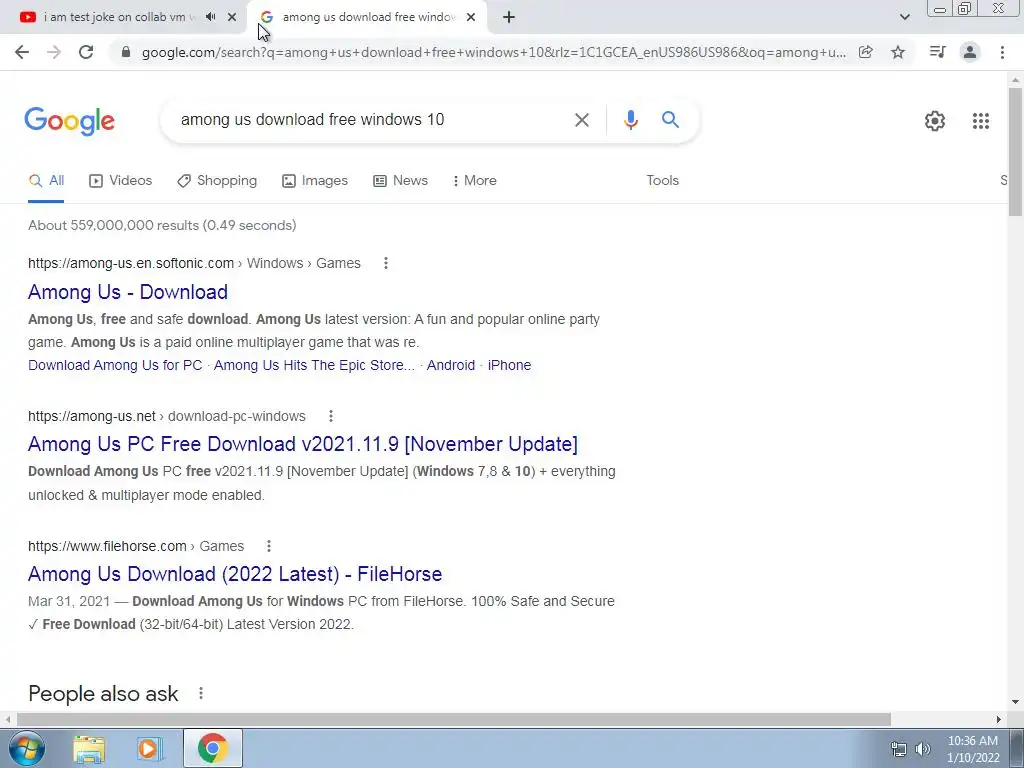The height and width of the screenshot is (768, 1024).
Task: Click the forward navigation arrow
Action: tap(54, 52)
